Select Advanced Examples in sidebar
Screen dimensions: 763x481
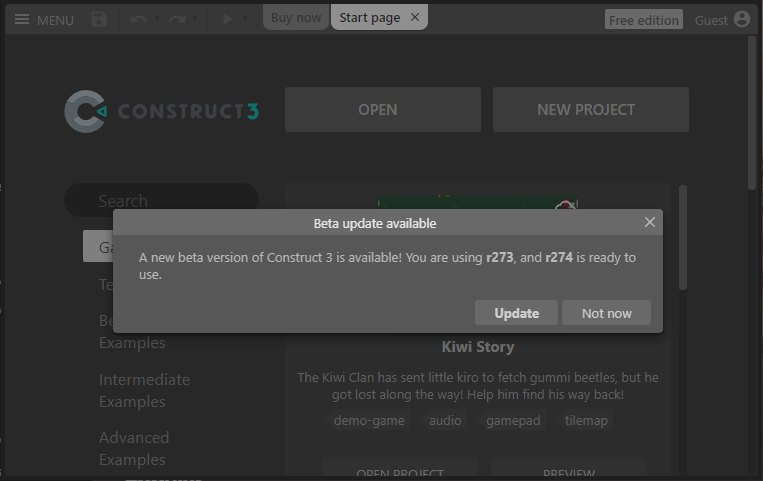tap(134, 448)
